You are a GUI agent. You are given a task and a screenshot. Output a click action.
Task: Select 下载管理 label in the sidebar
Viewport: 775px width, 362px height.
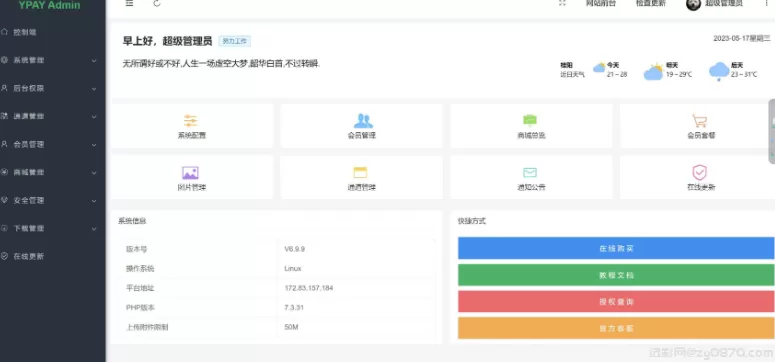pyautogui.click(x=29, y=228)
